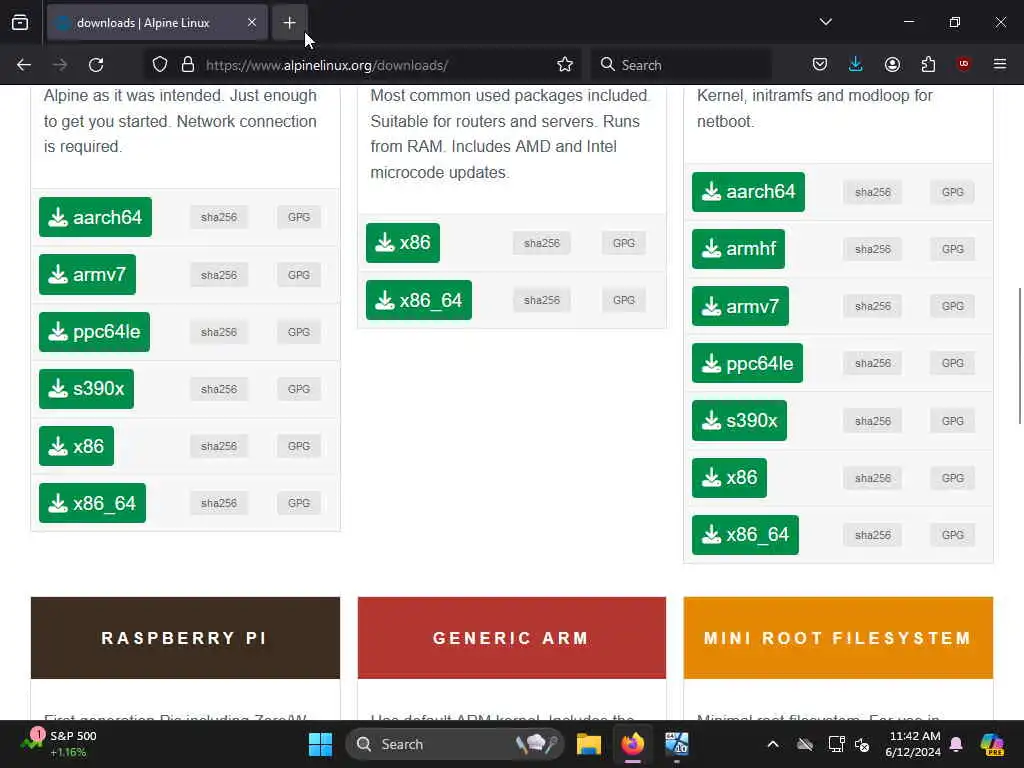Download aarch64 in the left column
Image resolution: width=1024 pixels, height=768 pixels.
[x=95, y=217]
